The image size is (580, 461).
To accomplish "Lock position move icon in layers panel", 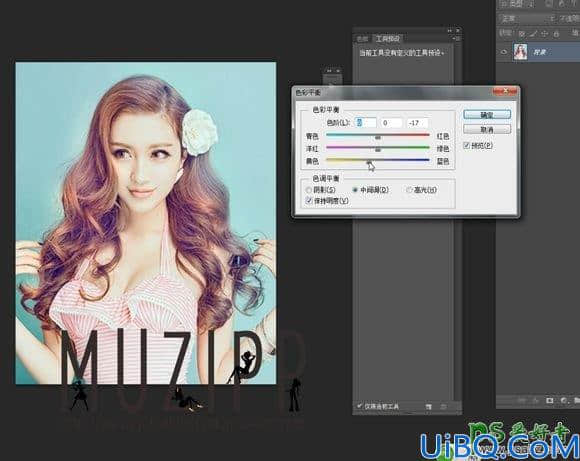I will click(544, 34).
